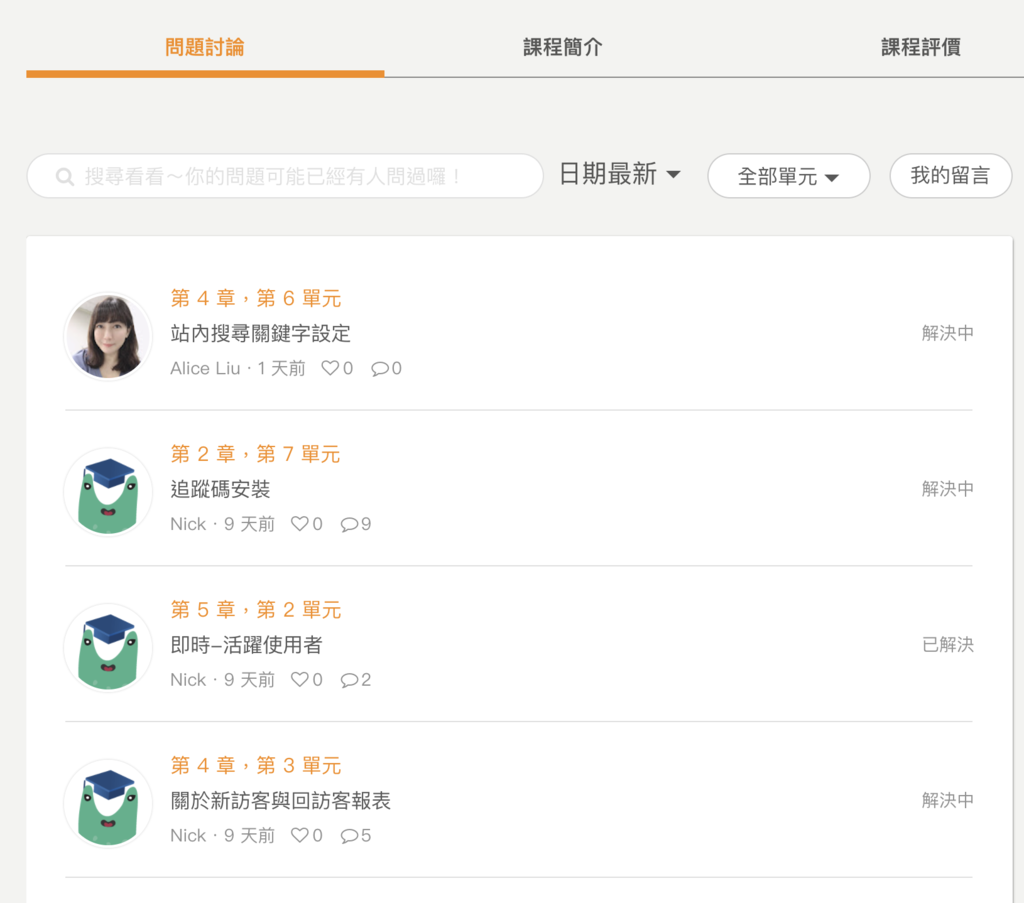1024x903 pixels.
Task: Open comments on the 即時–活躍使用者 post
Action: point(349,680)
